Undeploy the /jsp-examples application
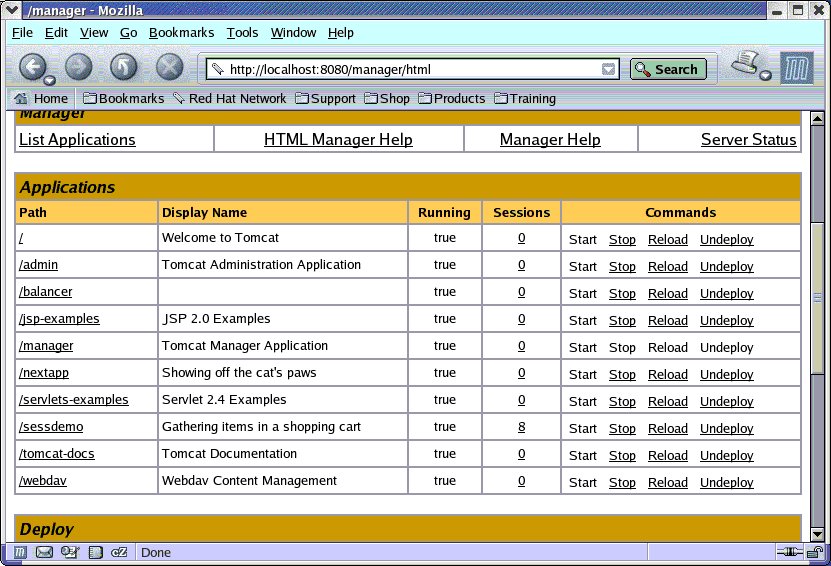This screenshot has height=566, width=831. [x=727, y=321]
